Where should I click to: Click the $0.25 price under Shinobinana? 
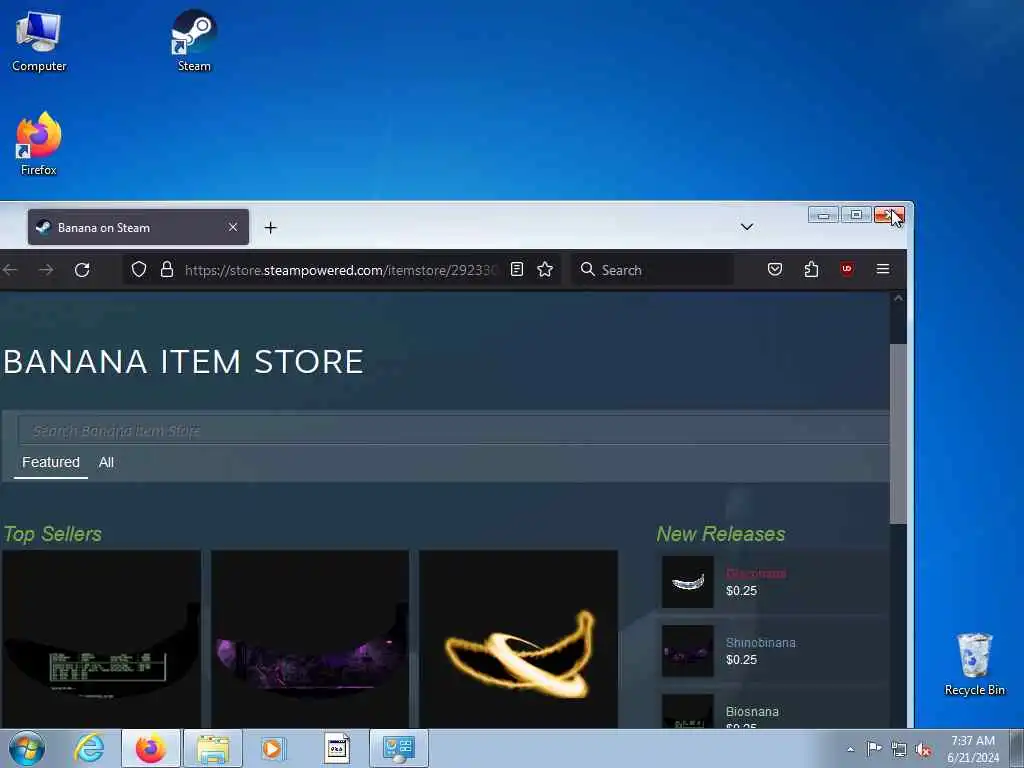pyautogui.click(x=741, y=660)
